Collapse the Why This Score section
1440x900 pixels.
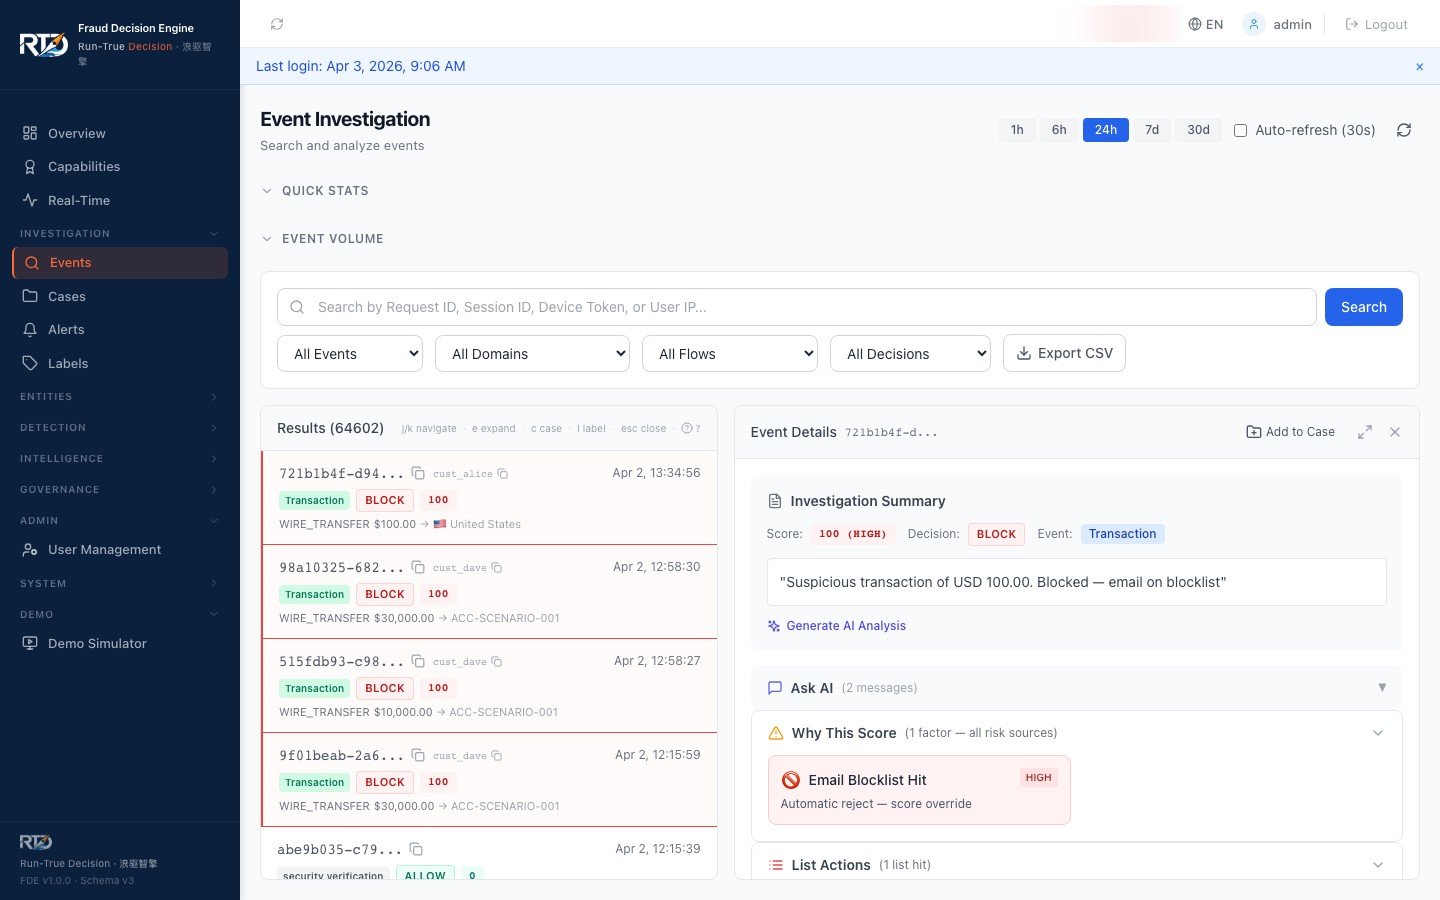click(1378, 732)
